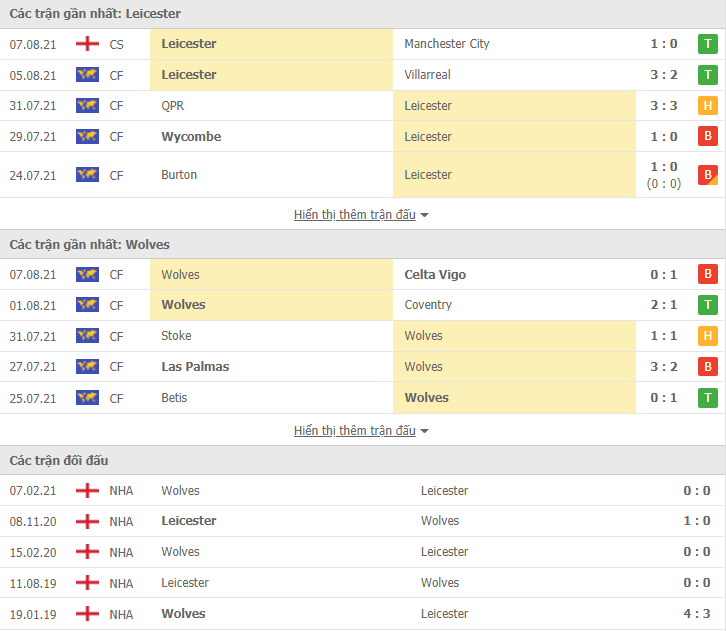
Task: Click the England flag on 19.01.19 NHA row
Action: pos(87,614)
